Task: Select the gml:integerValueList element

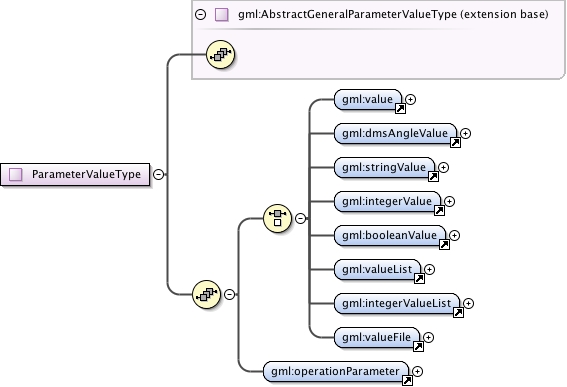Action: (x=397, y=303)
